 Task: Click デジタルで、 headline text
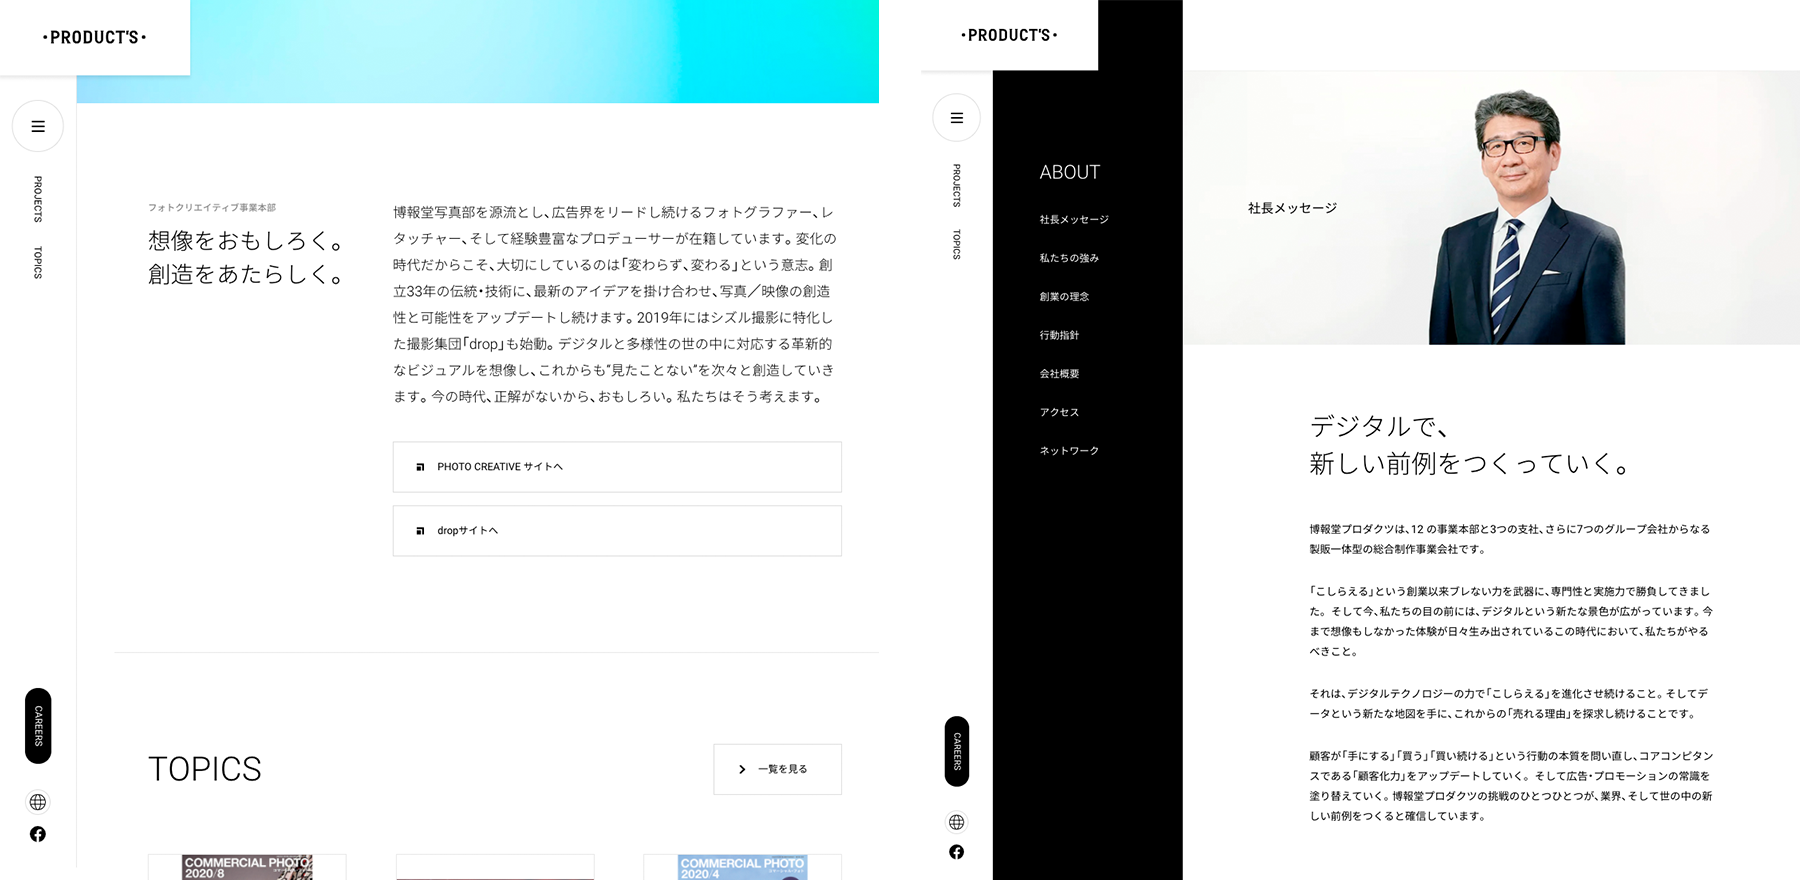pos(1380,427)
